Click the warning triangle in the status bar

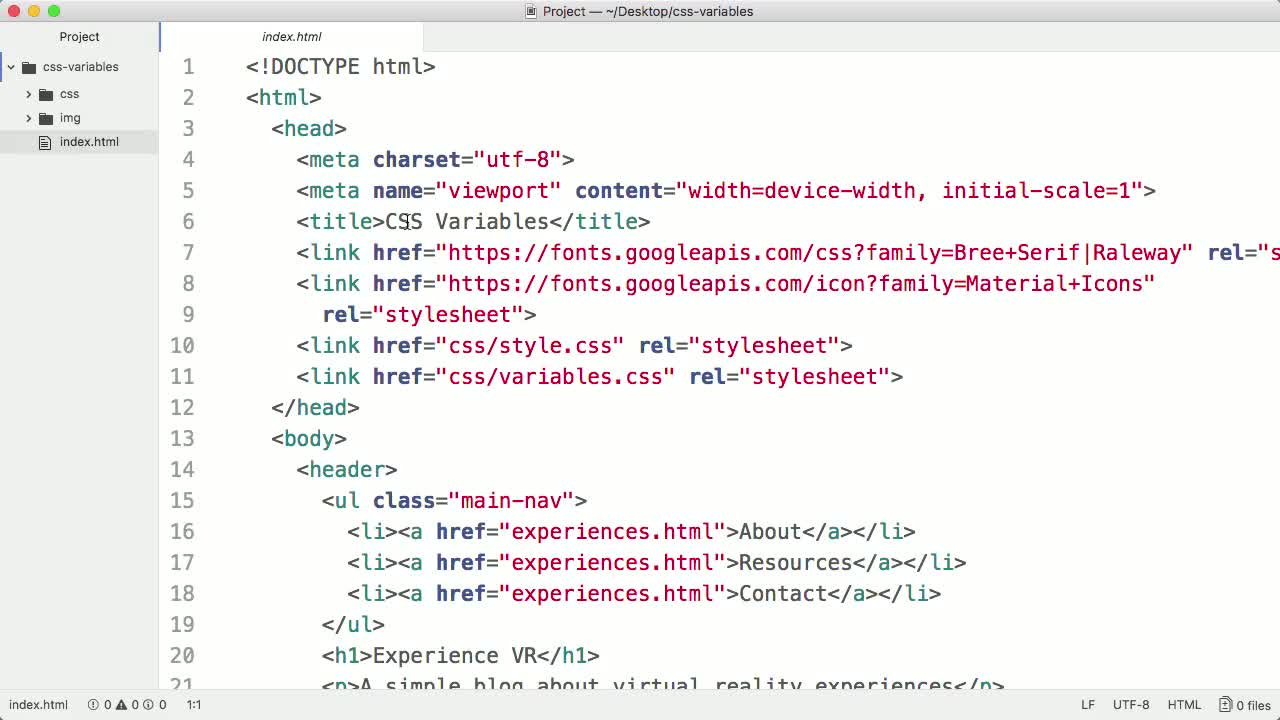(x=123, y=705)
